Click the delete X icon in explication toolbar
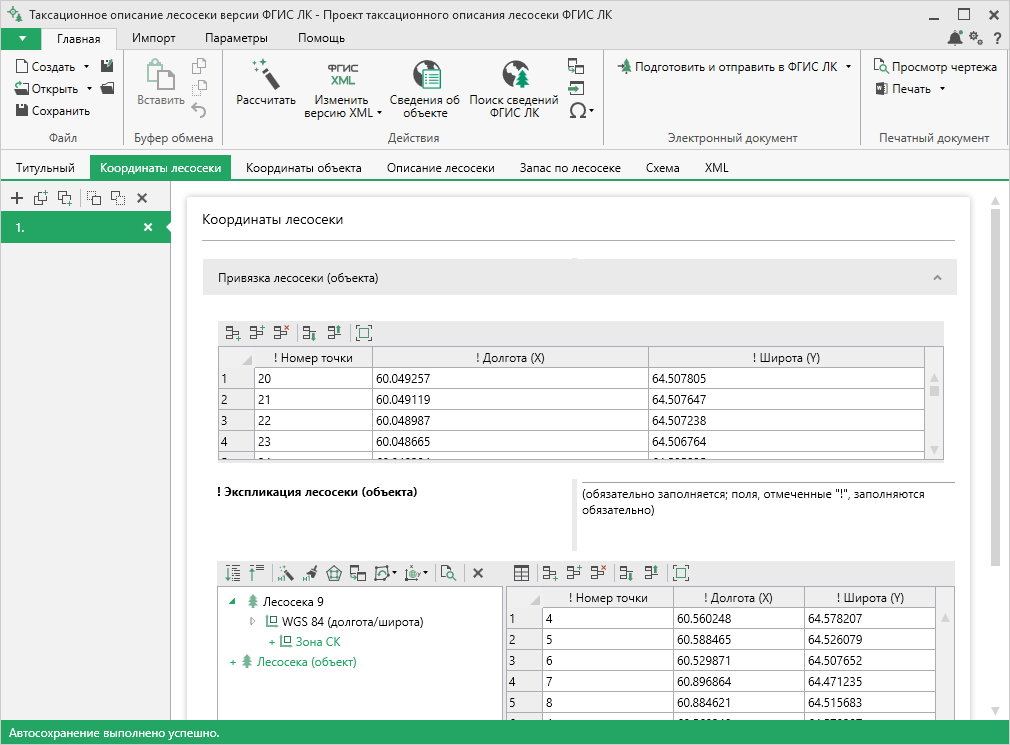 pos(478,573)
